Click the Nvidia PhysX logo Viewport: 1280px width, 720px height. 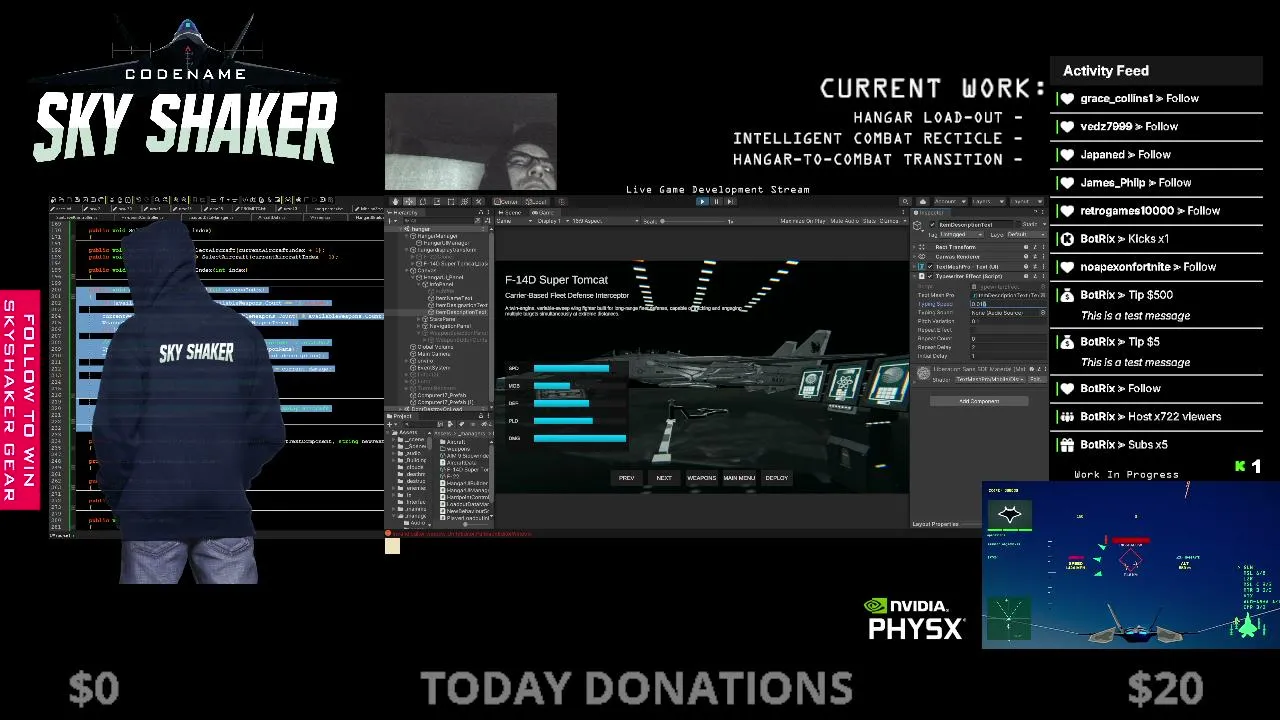(915, 619)
